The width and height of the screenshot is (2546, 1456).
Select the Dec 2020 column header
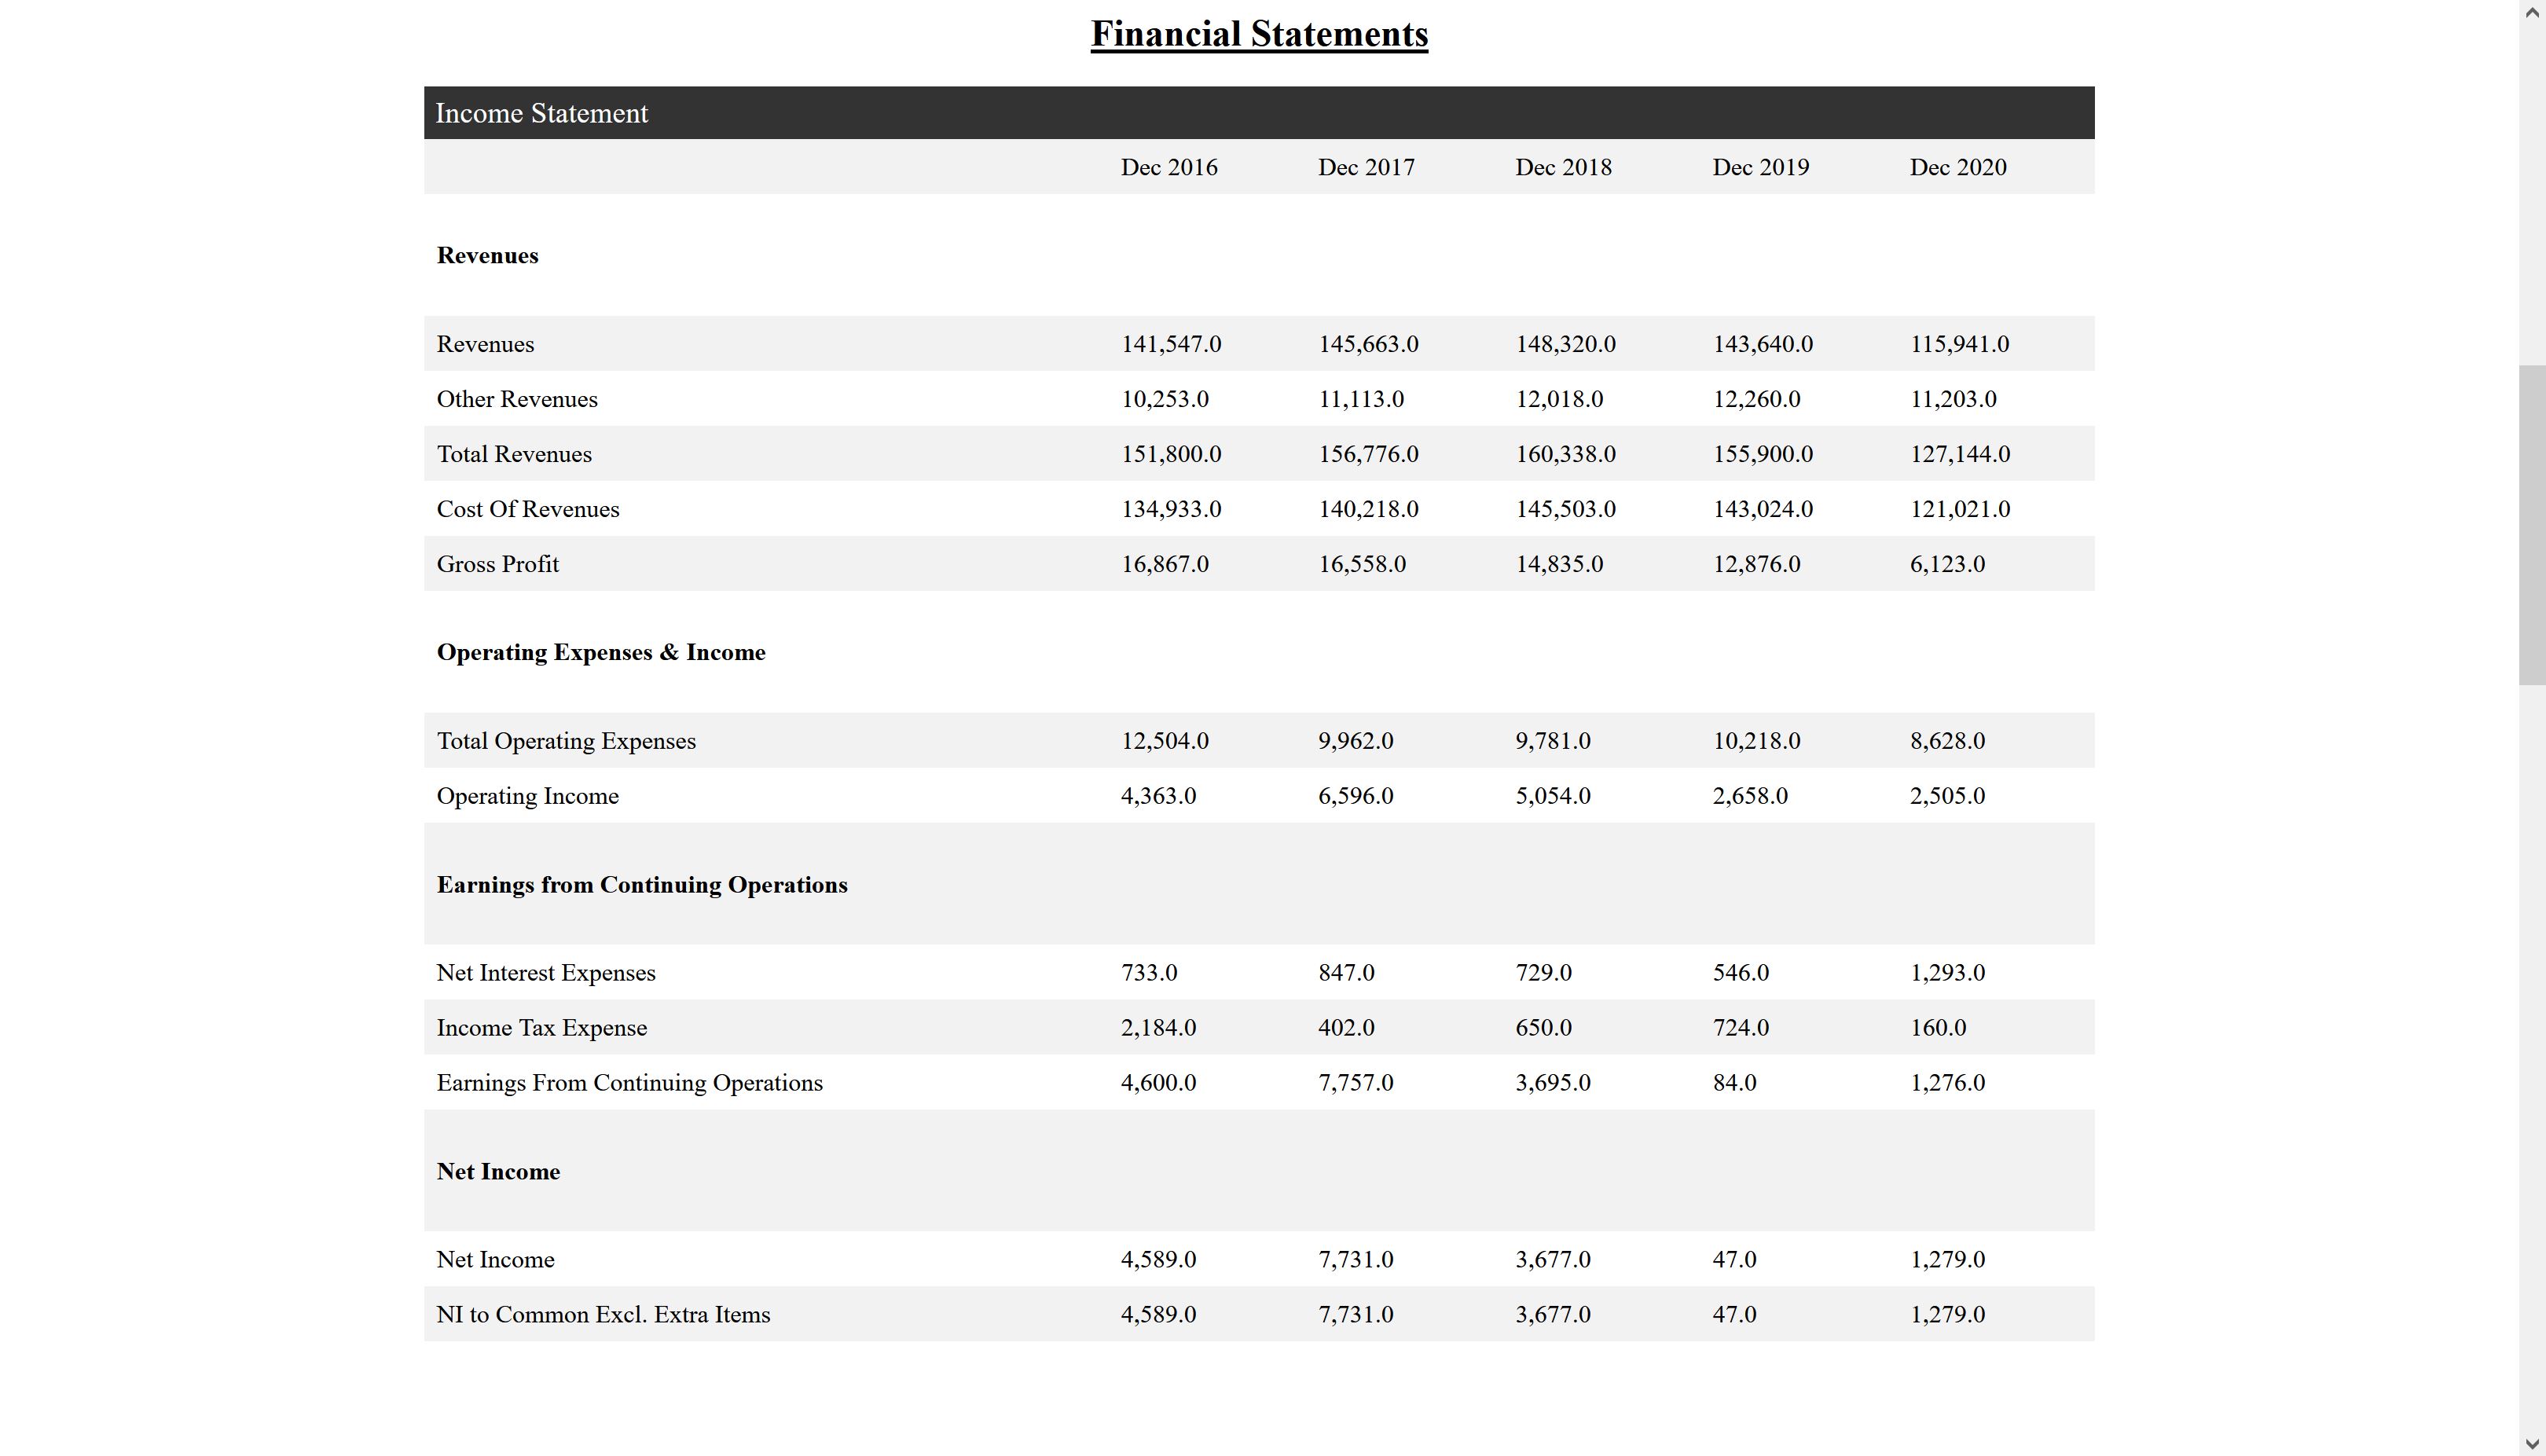coord(1957,167)
